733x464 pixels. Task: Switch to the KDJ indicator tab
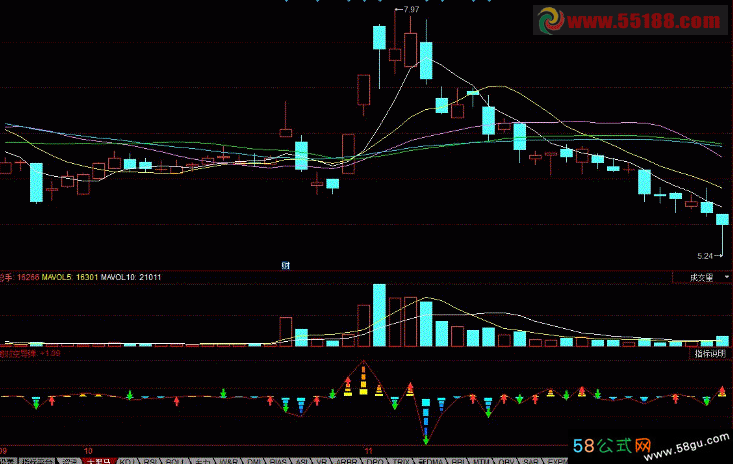pyautogui.click(x=126, y=461)
